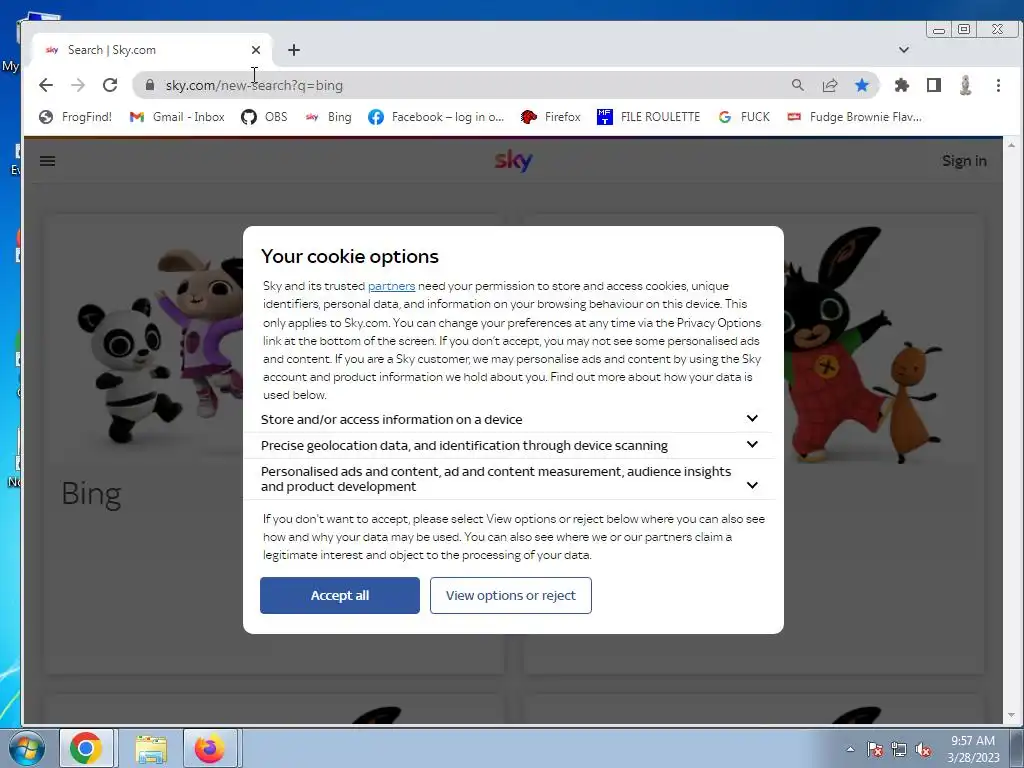
Task: Open the FILE ROULETTE bookmark
Action: click(648, 117)
